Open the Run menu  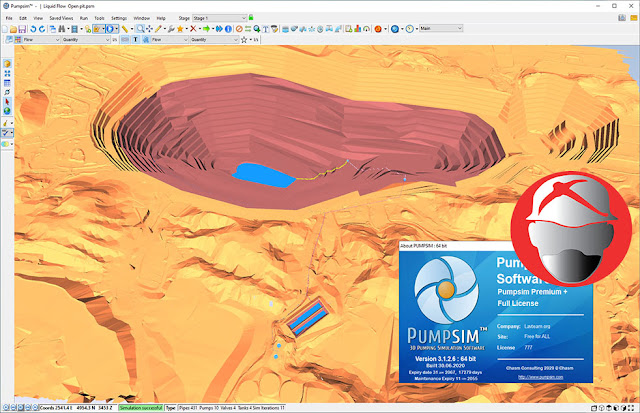click(x=84, y=18)
